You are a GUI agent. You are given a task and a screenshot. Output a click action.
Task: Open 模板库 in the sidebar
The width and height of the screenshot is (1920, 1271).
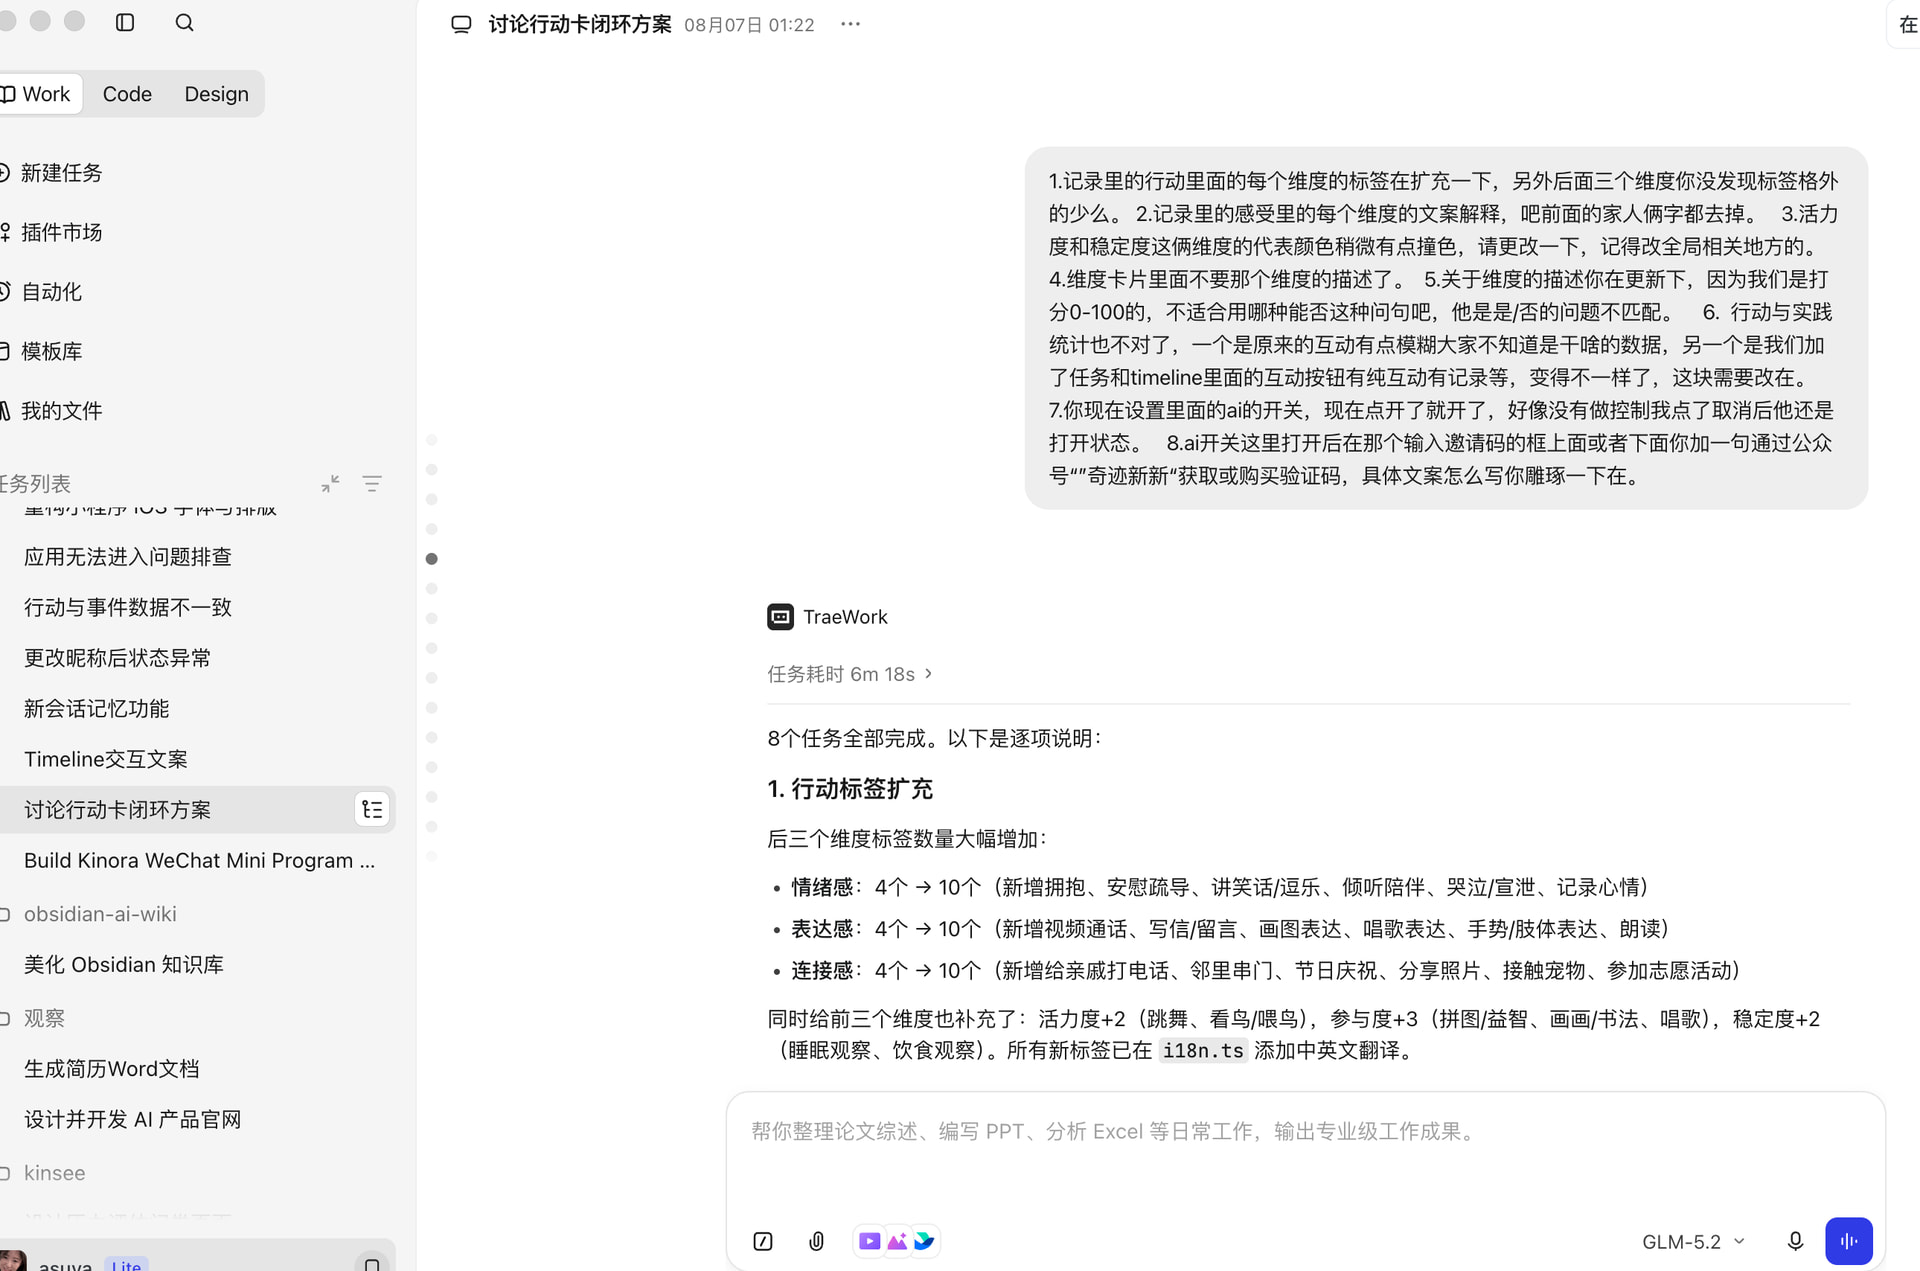(x=50, y=351)
